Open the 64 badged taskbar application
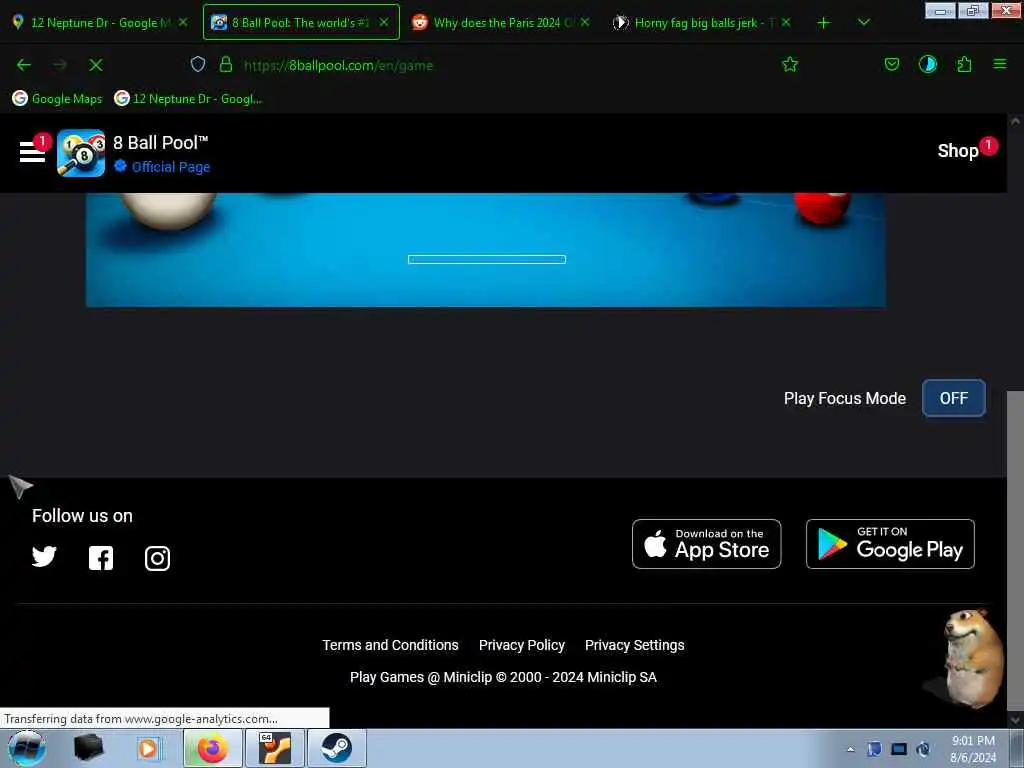The image size is (1024, 768). click(x=274, y=748)
